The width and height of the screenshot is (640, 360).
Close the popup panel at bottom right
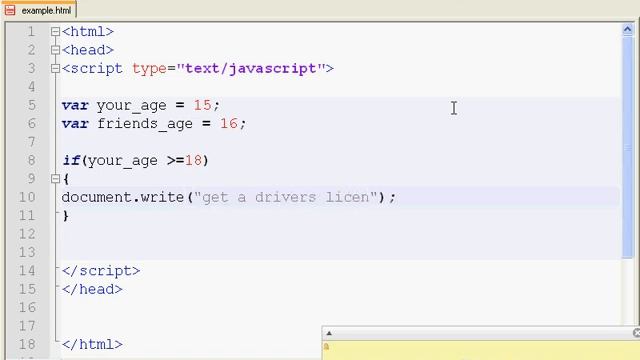point(636,333)
